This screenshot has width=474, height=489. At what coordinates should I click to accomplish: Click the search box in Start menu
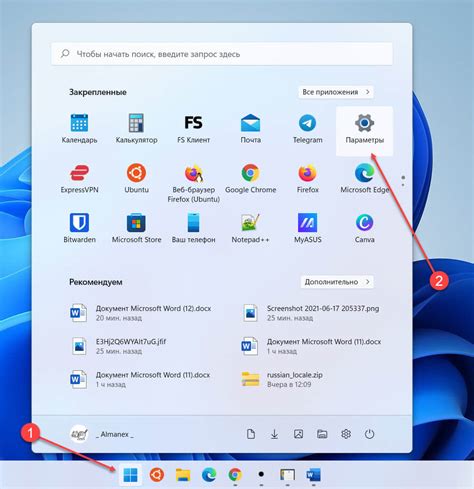coord(222,54)
